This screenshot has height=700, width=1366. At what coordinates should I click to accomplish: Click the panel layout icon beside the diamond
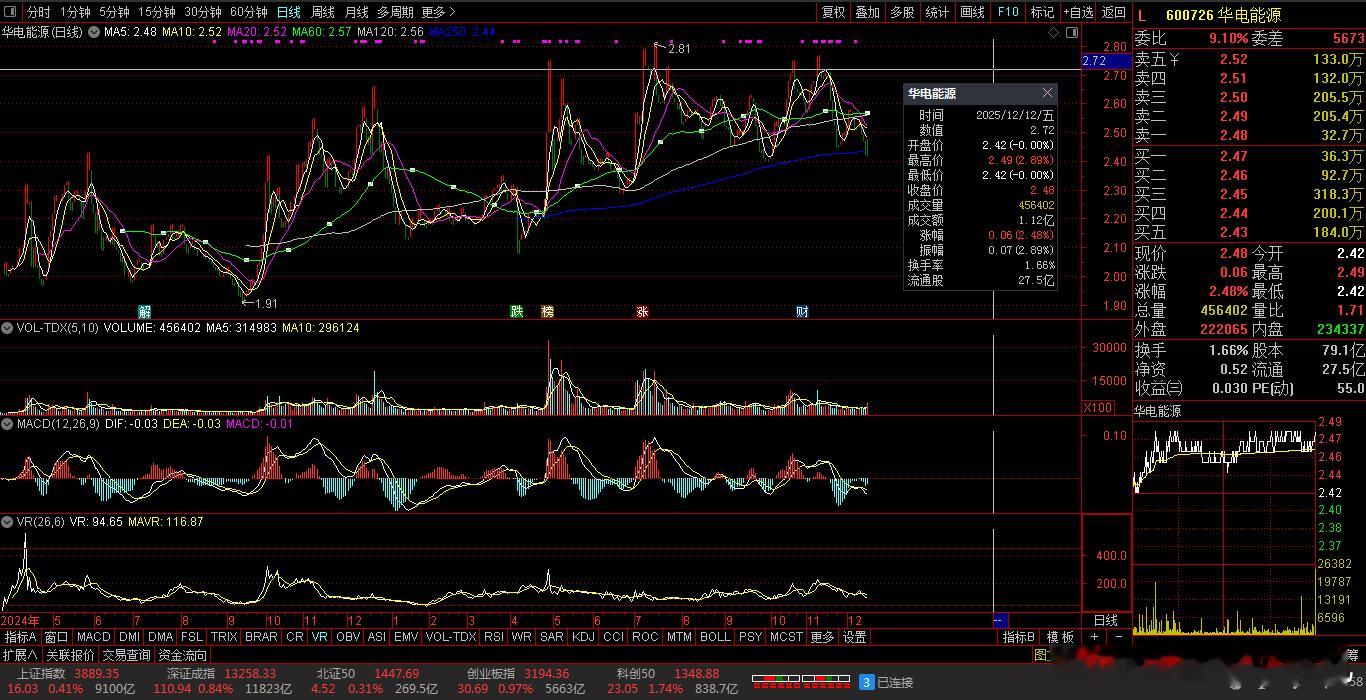pos(1071,32)
